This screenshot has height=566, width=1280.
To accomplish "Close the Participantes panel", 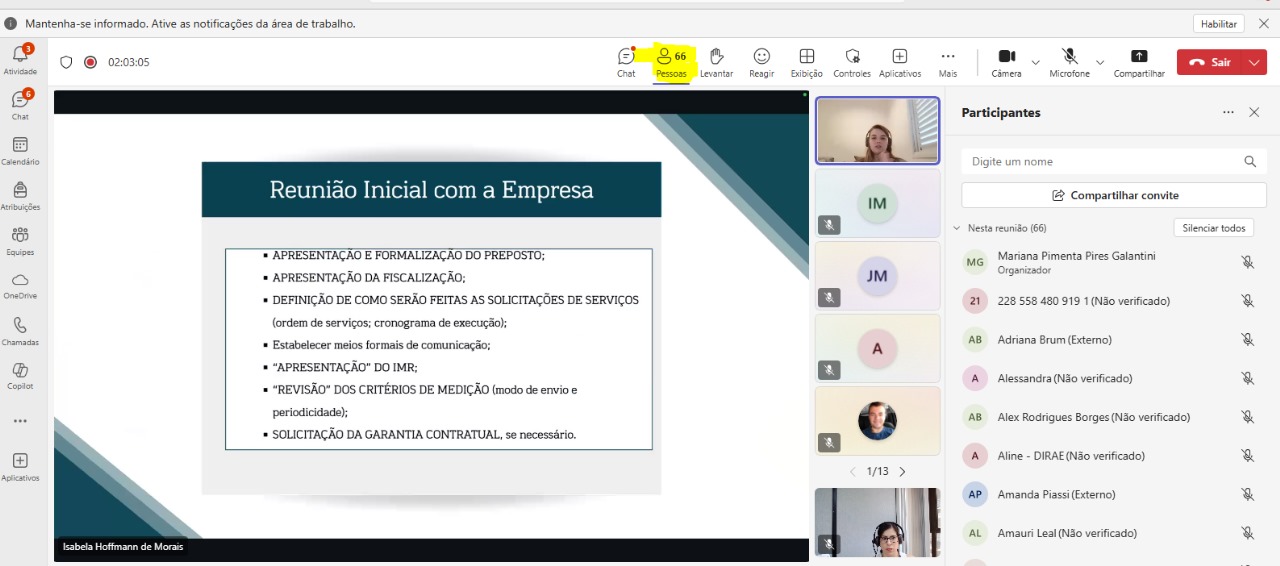I will [x=1254, y=113].
